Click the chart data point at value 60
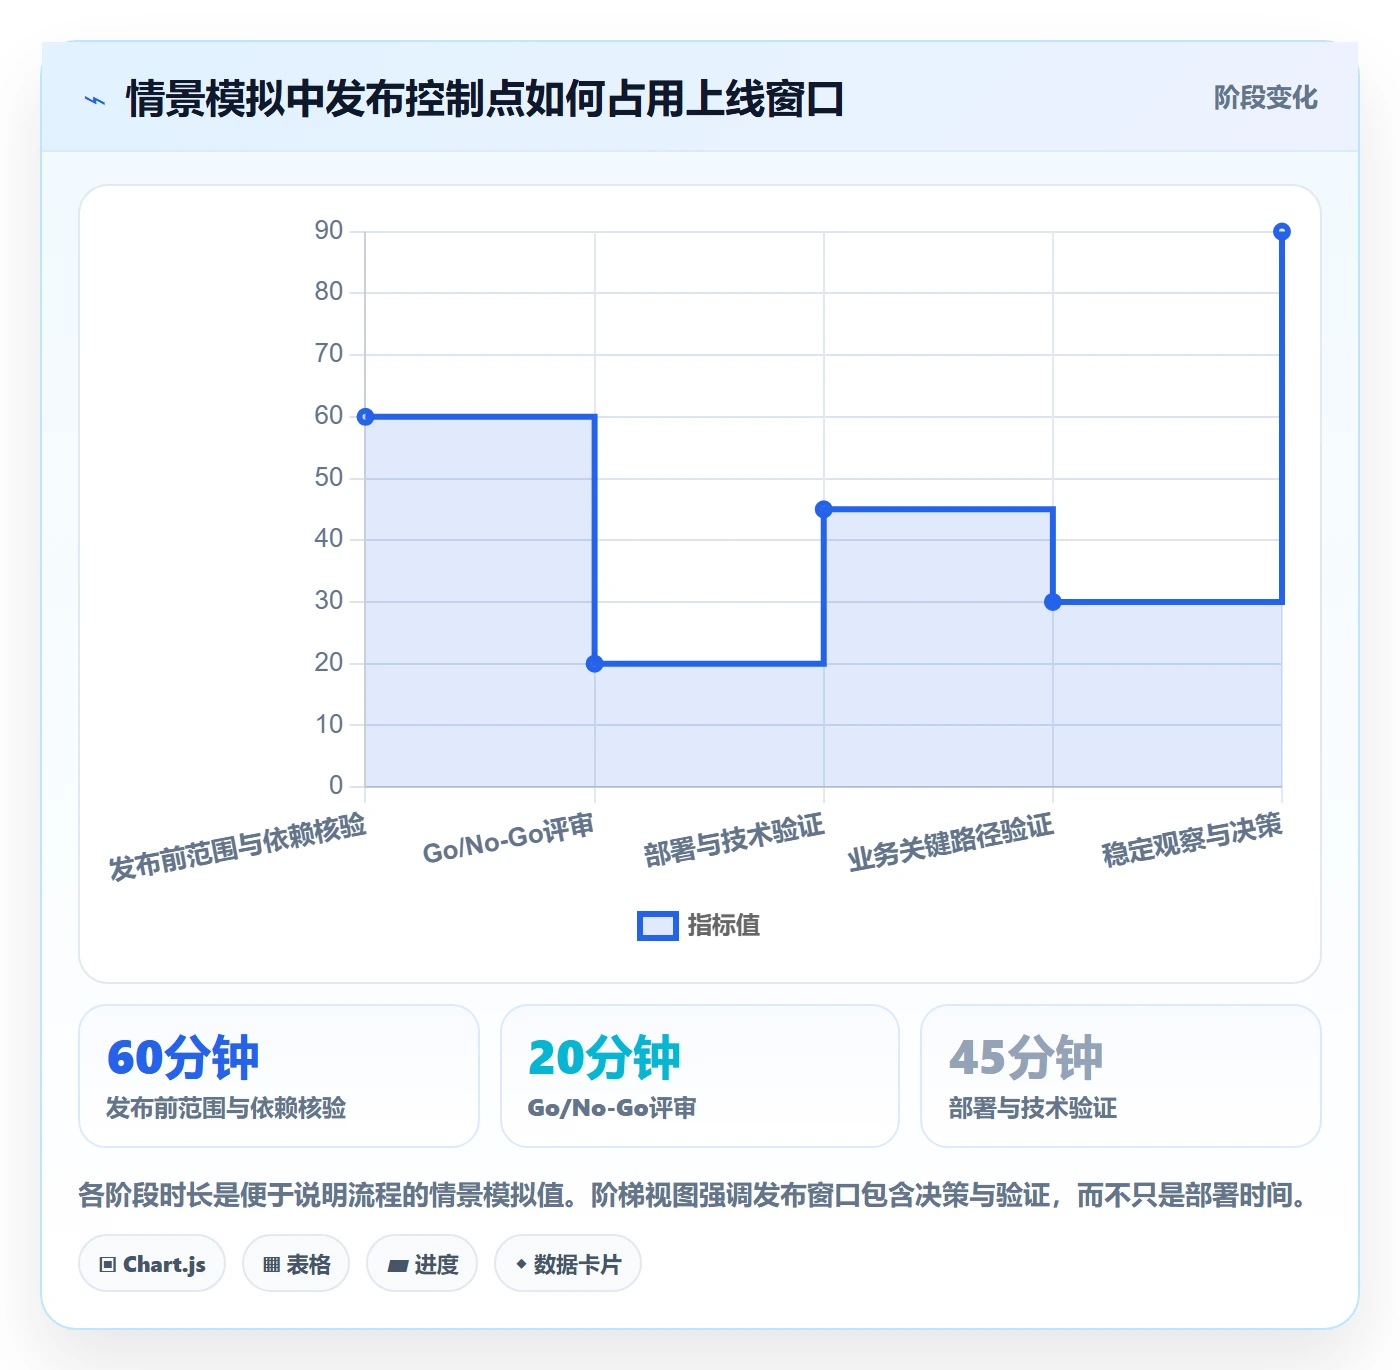The width and height of the screenshot is (1400, 1370). click(x=366, y=417)
